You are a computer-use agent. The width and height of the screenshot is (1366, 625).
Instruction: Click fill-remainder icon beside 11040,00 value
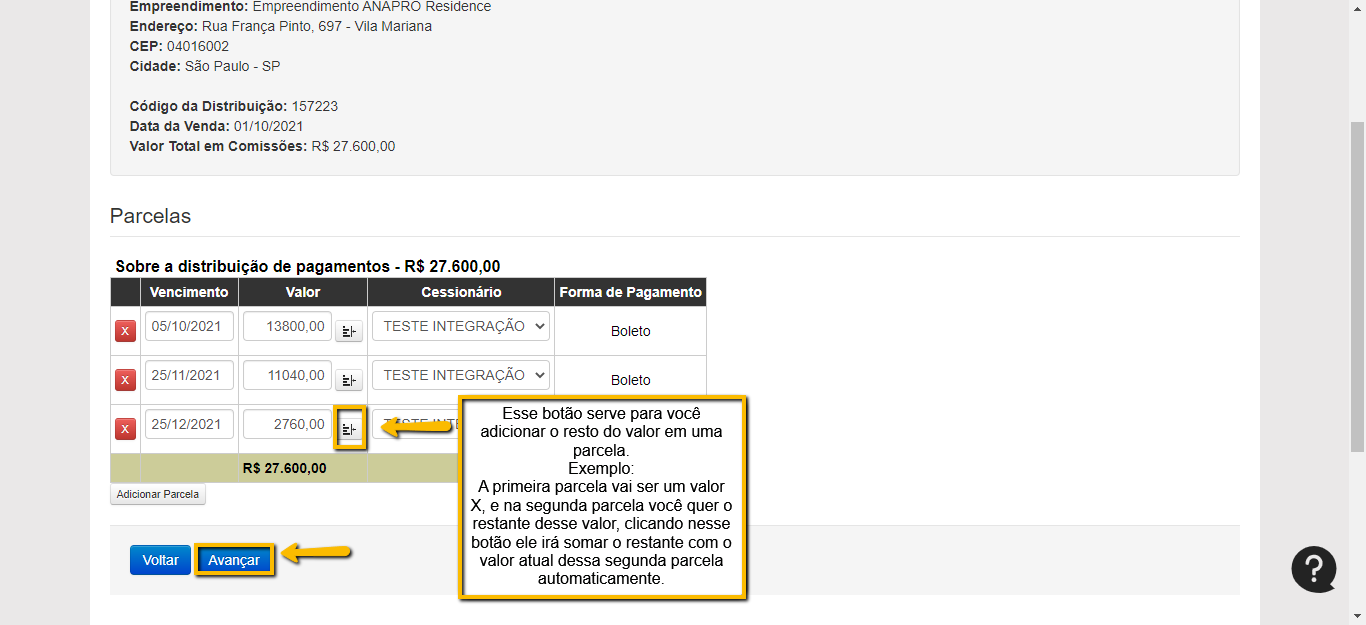(349, 380)
